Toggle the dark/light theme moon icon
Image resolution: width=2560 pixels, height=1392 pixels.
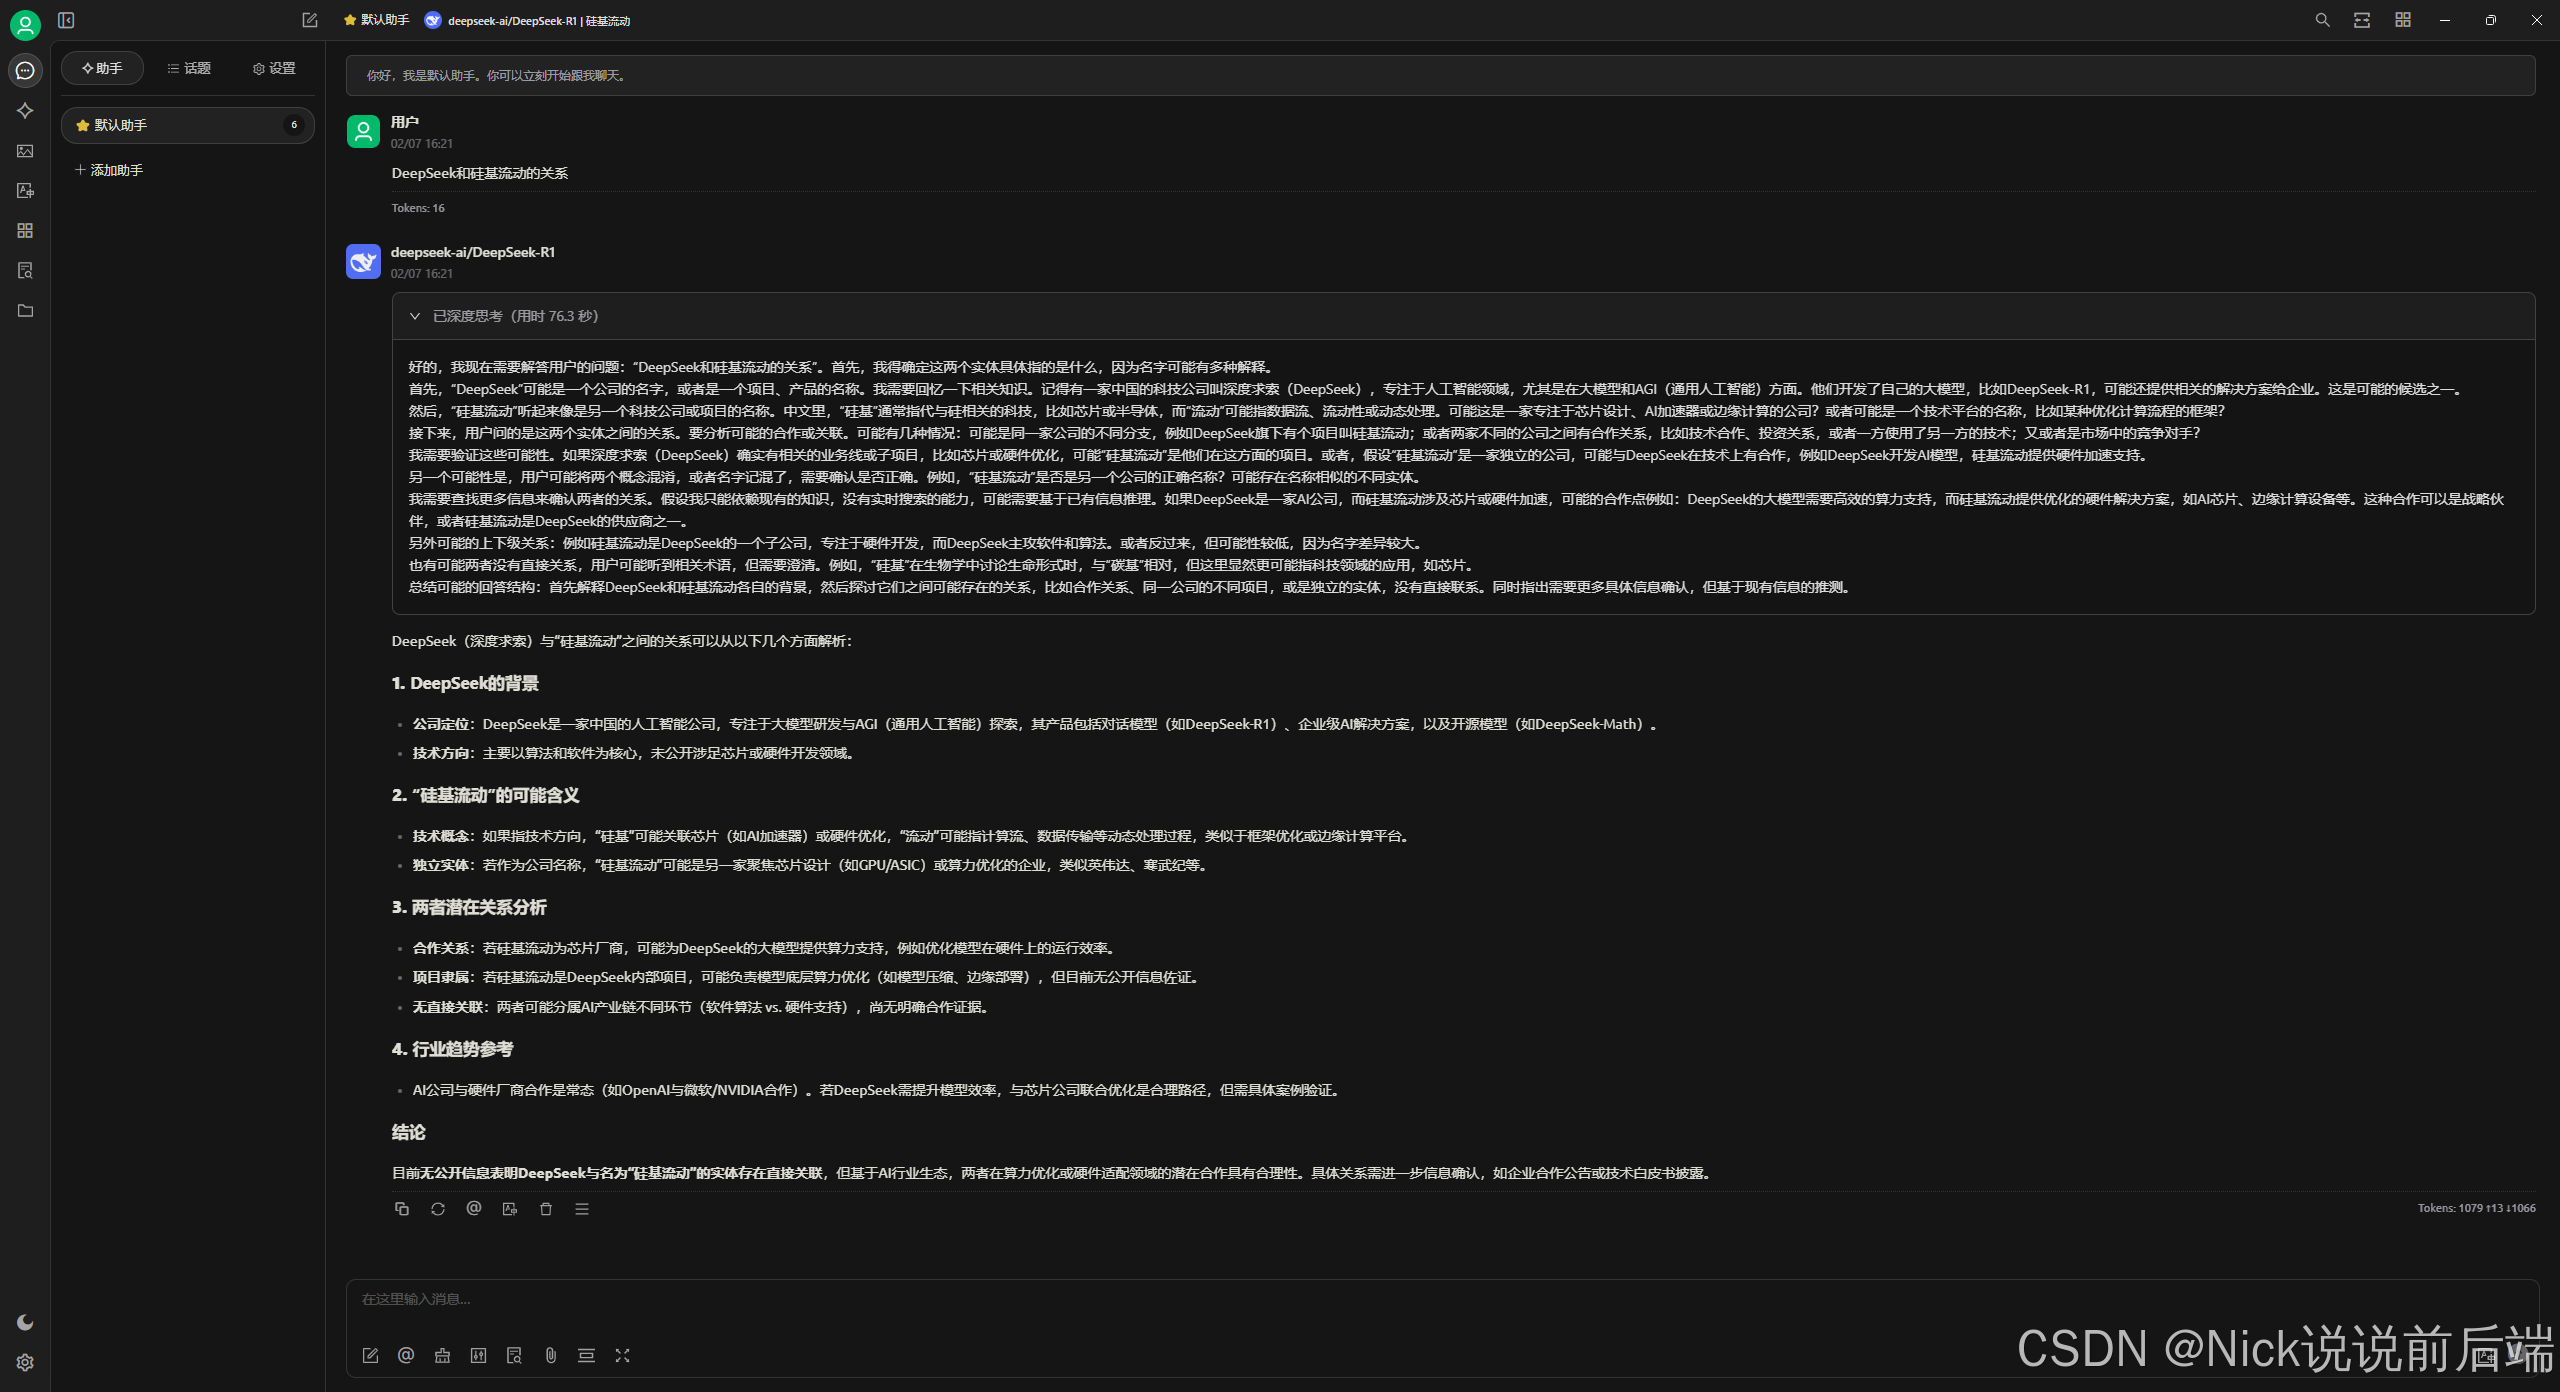click(x=25, y=1323)
